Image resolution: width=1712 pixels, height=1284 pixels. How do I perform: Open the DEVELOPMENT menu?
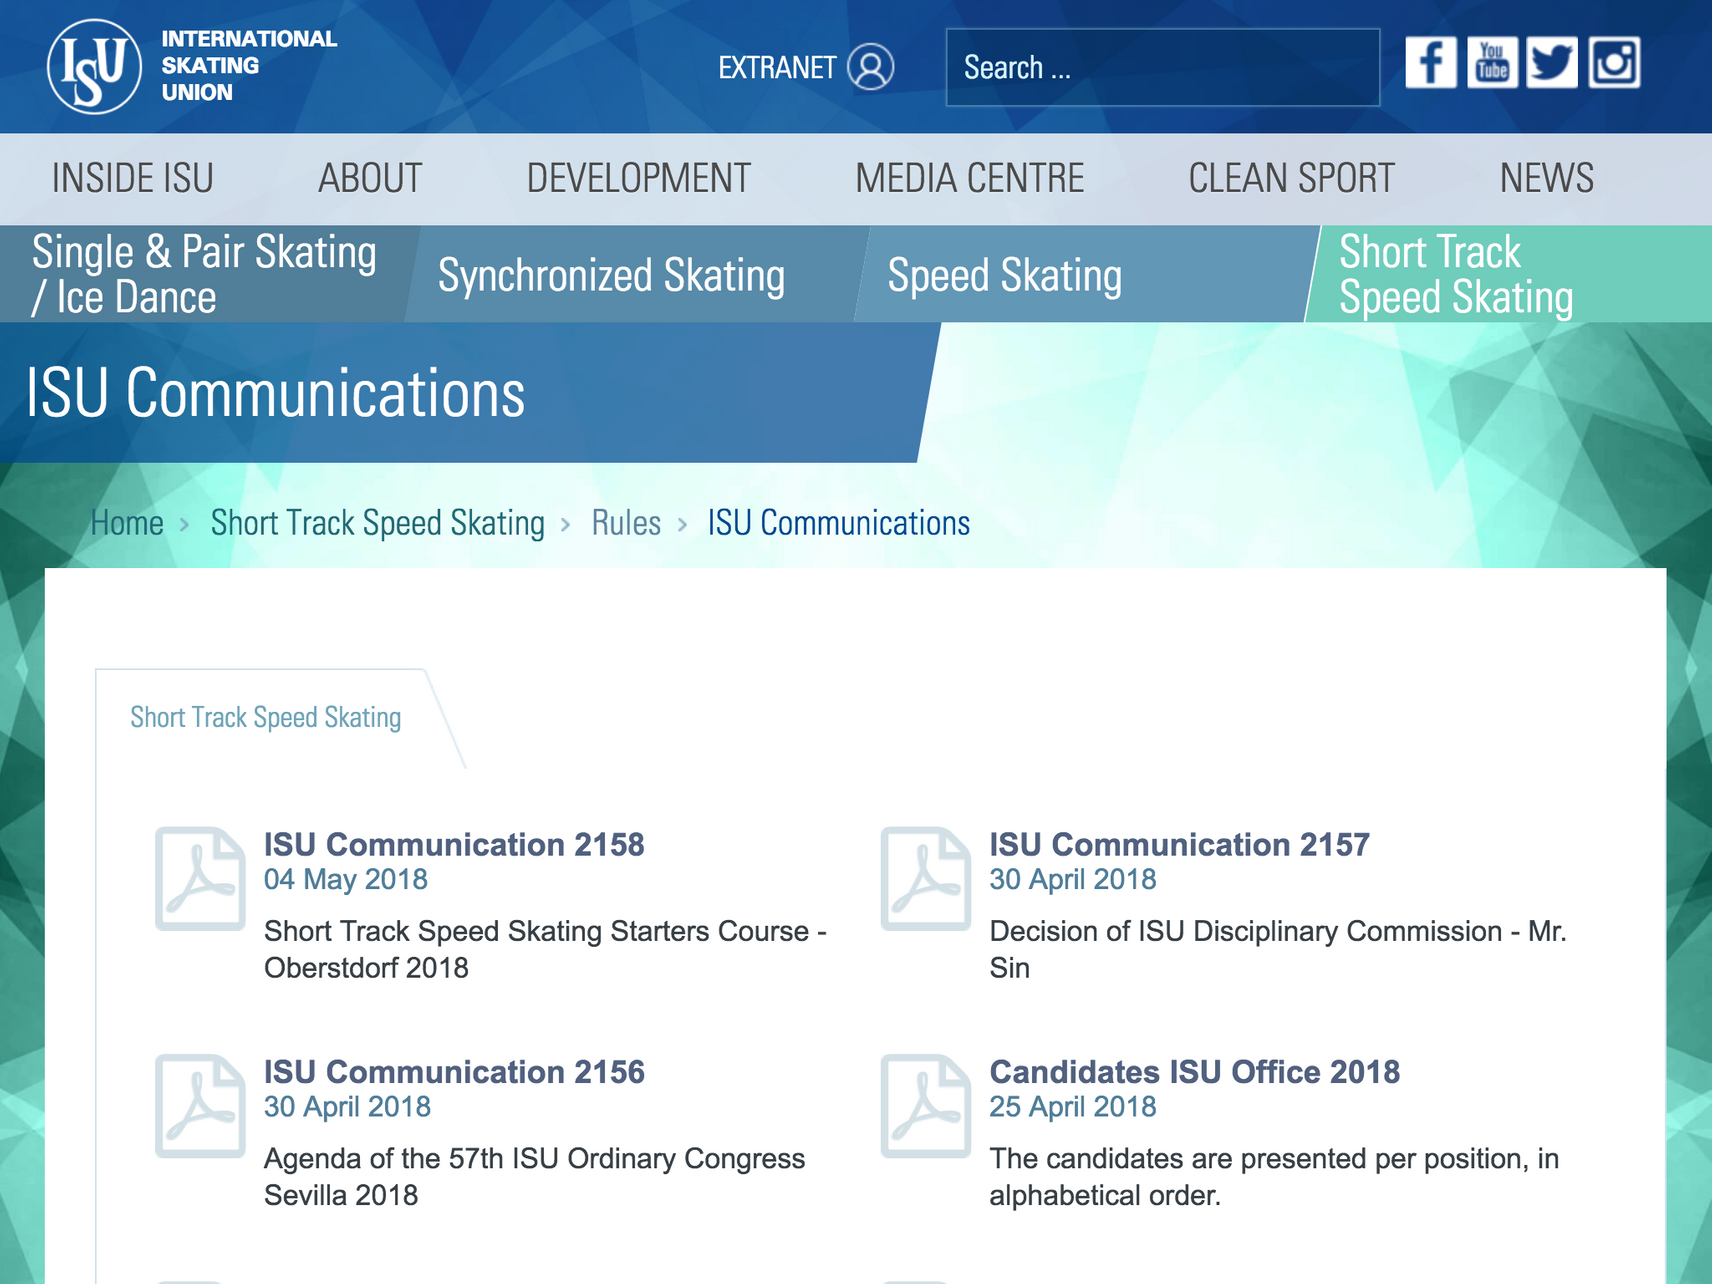[x=639, y=179]
